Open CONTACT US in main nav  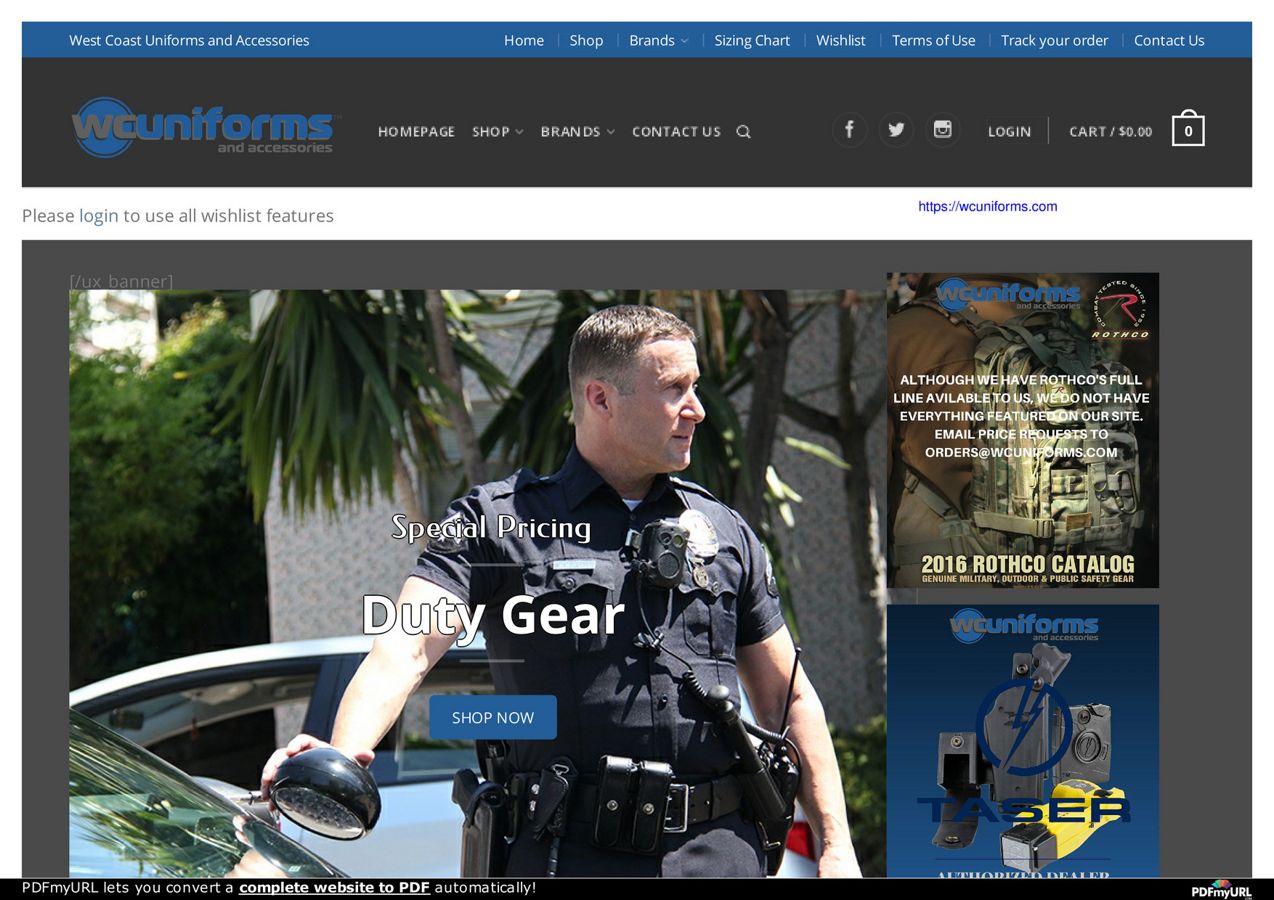click(x=676, y=132)
